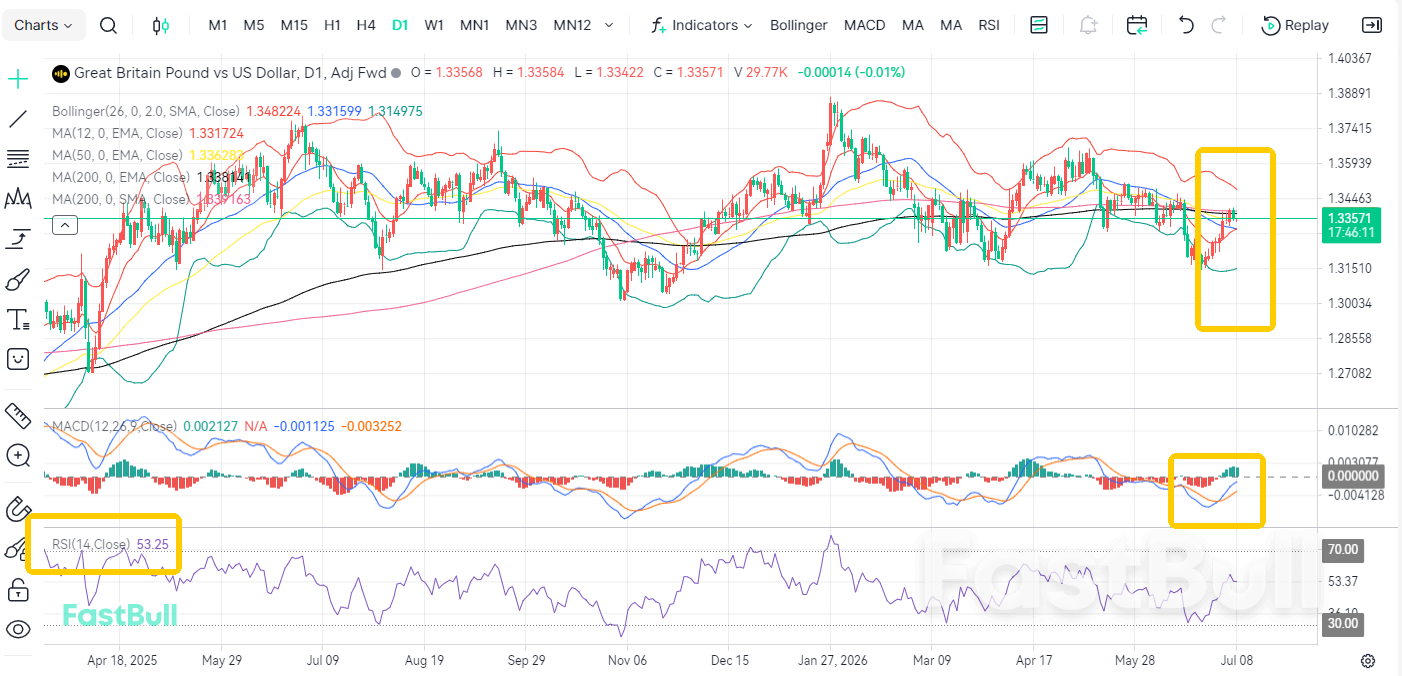The height and width of the screenshot is (676, 1402).
Task: Switch to the MN3 timeframe
Action: 521,25
